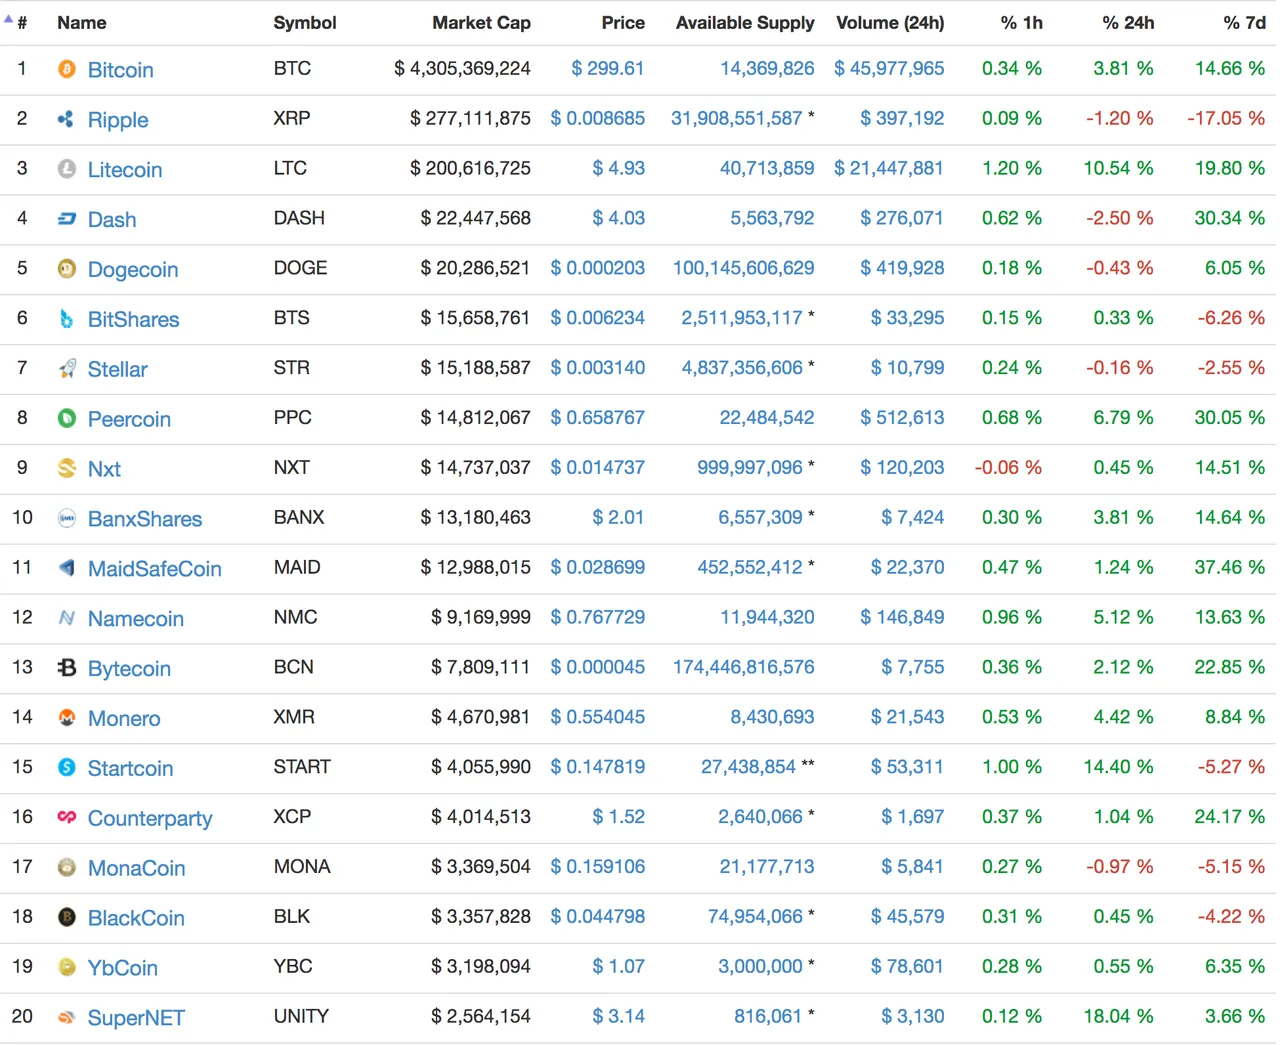Sort table by Volume (24h) column
1280x1045 pixels.
[x=890, y=23]
